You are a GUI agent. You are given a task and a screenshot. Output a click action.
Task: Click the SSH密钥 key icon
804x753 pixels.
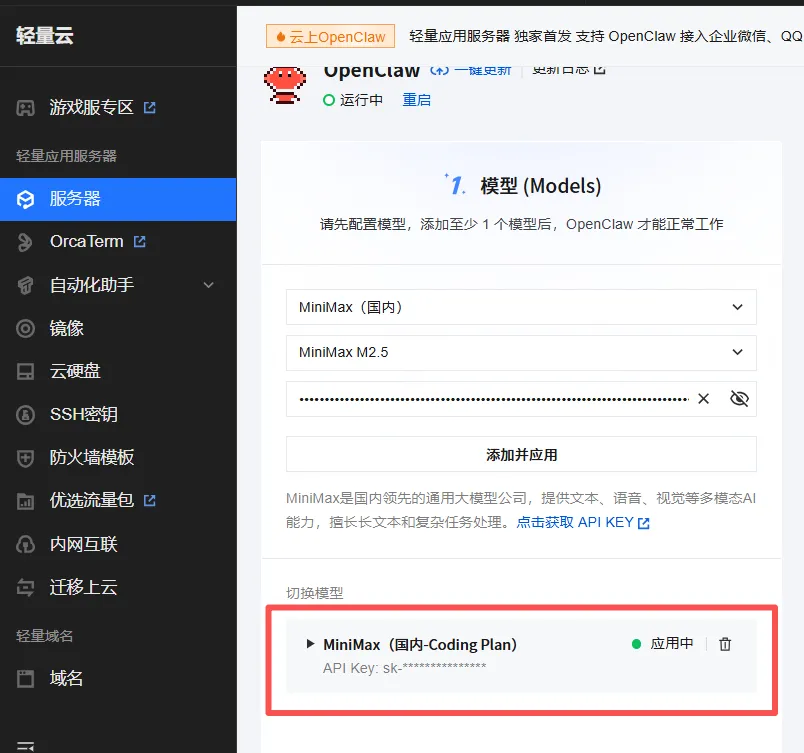25,415
